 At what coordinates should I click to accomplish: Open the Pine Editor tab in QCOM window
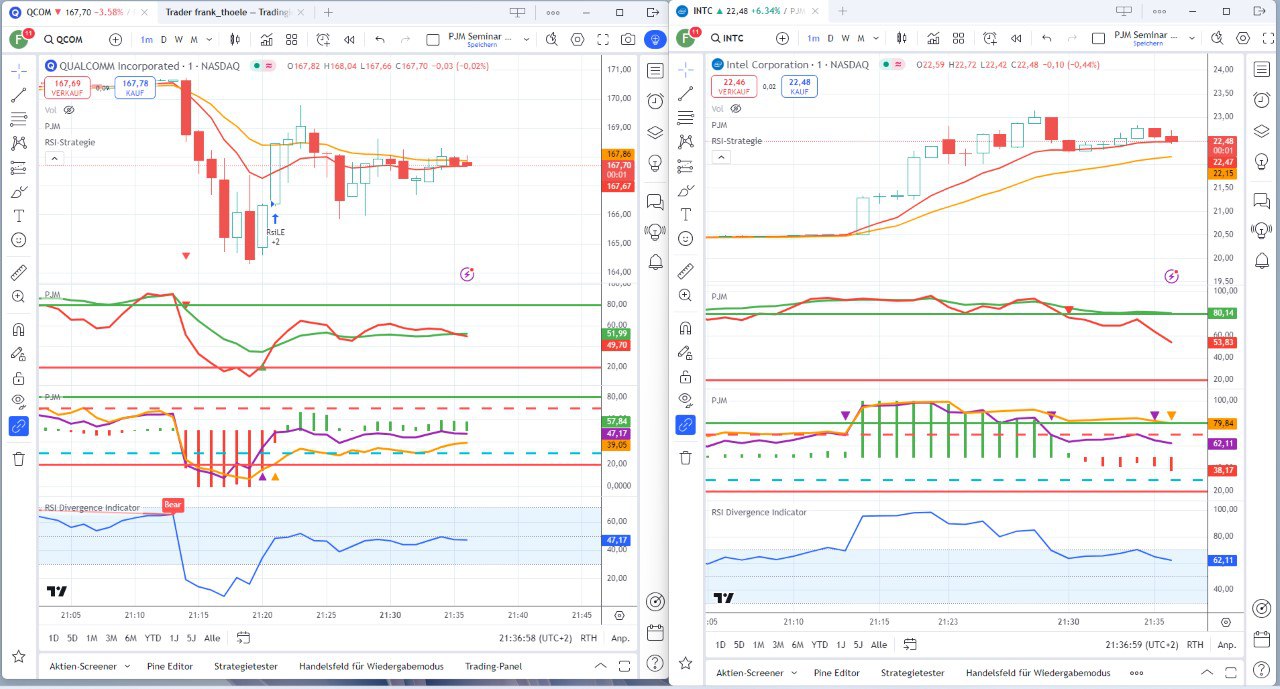point(167,666)
